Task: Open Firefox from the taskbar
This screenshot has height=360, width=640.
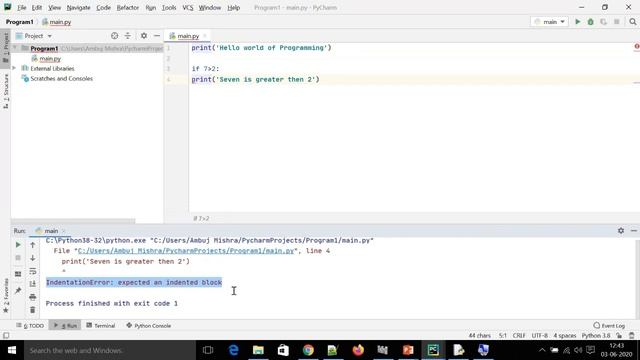Action: tap(358, 350)
